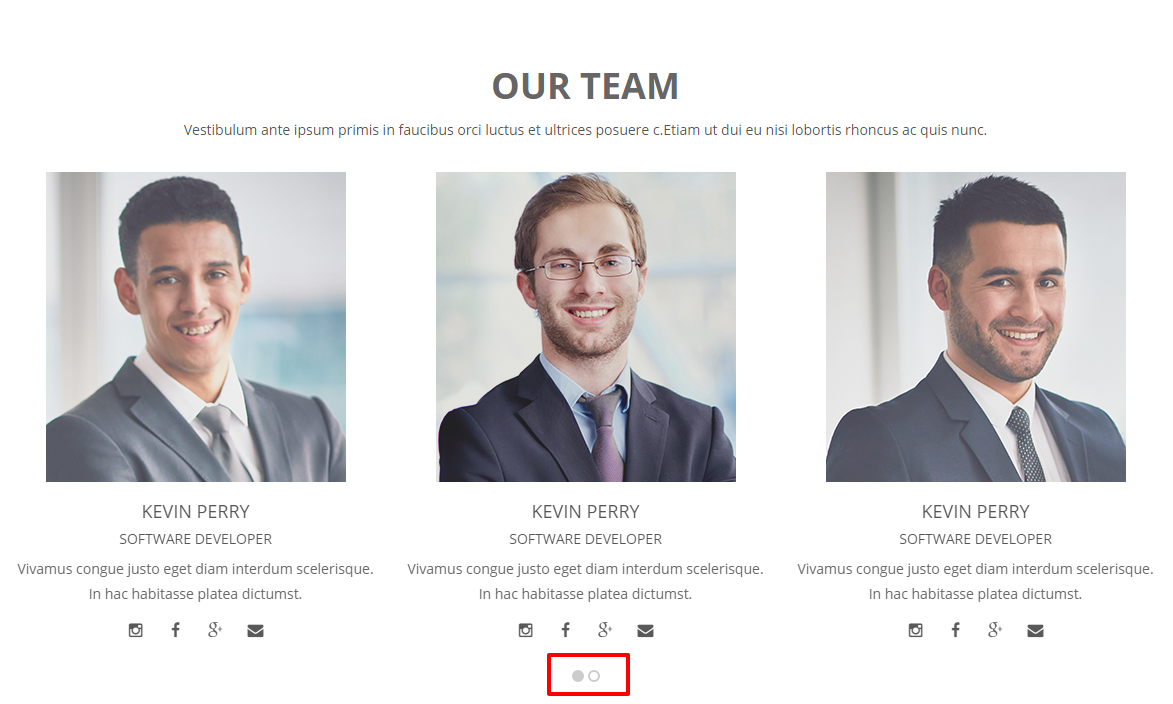This screenshot has height=704, width=1173.
Task: Click Facebook icon under the right team member
Action: pyautogui.click(x=955, y=630)
